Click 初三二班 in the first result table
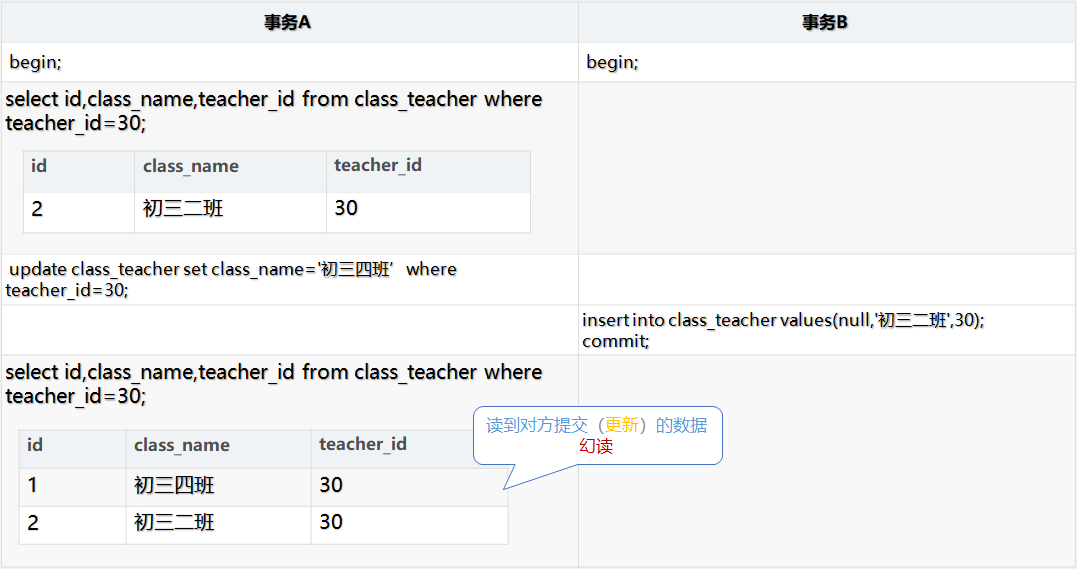 [183, 208]
